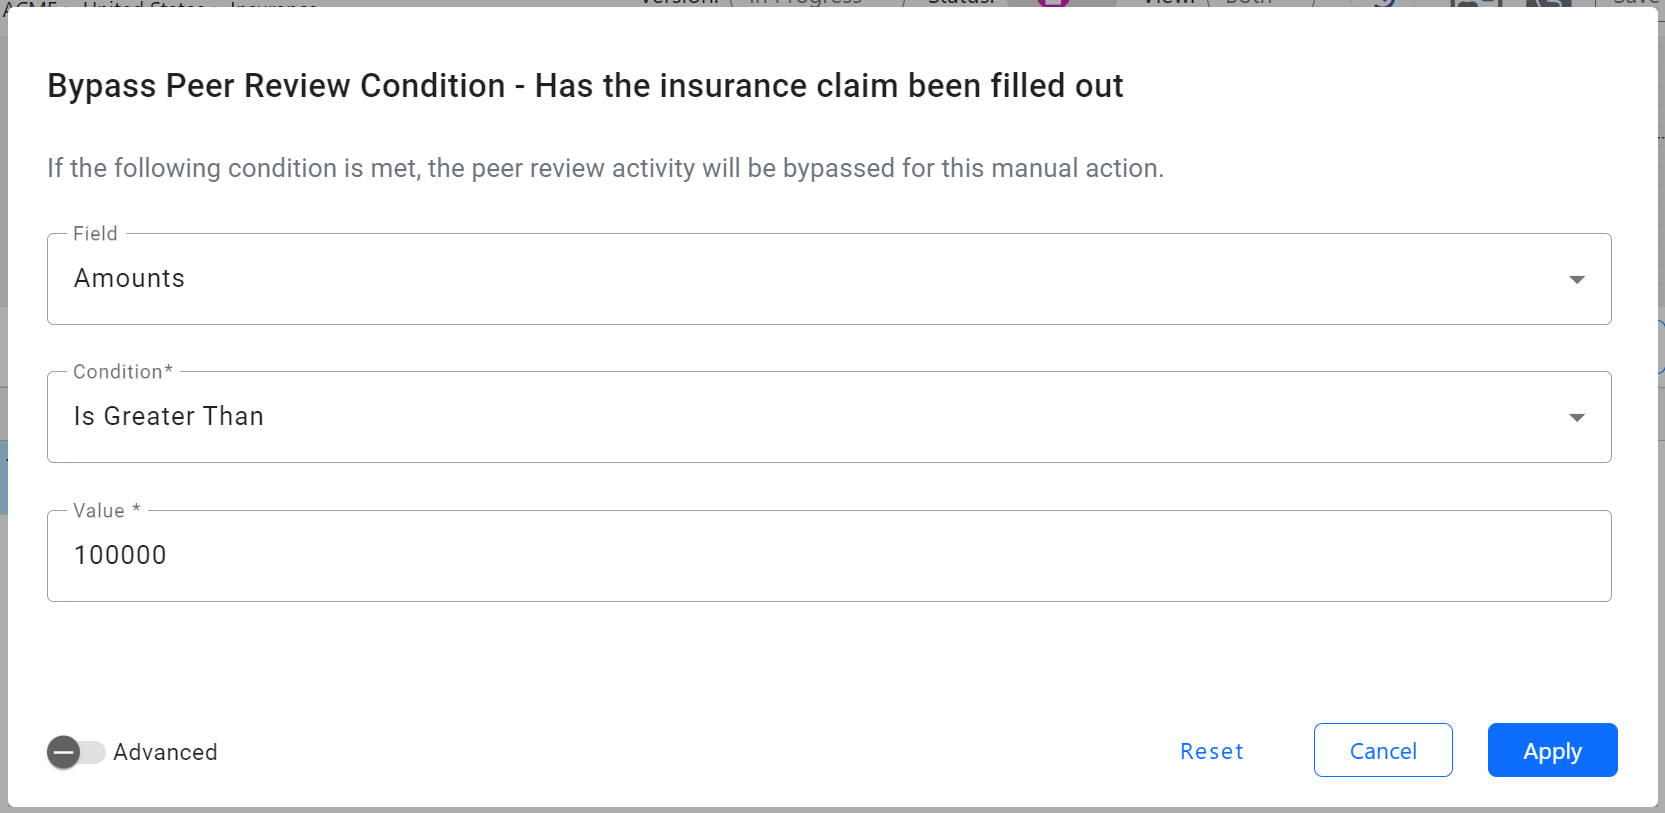Click the Is Greater Than text
This screenshot has height=813, width=1665.
(x=168, y=417)
